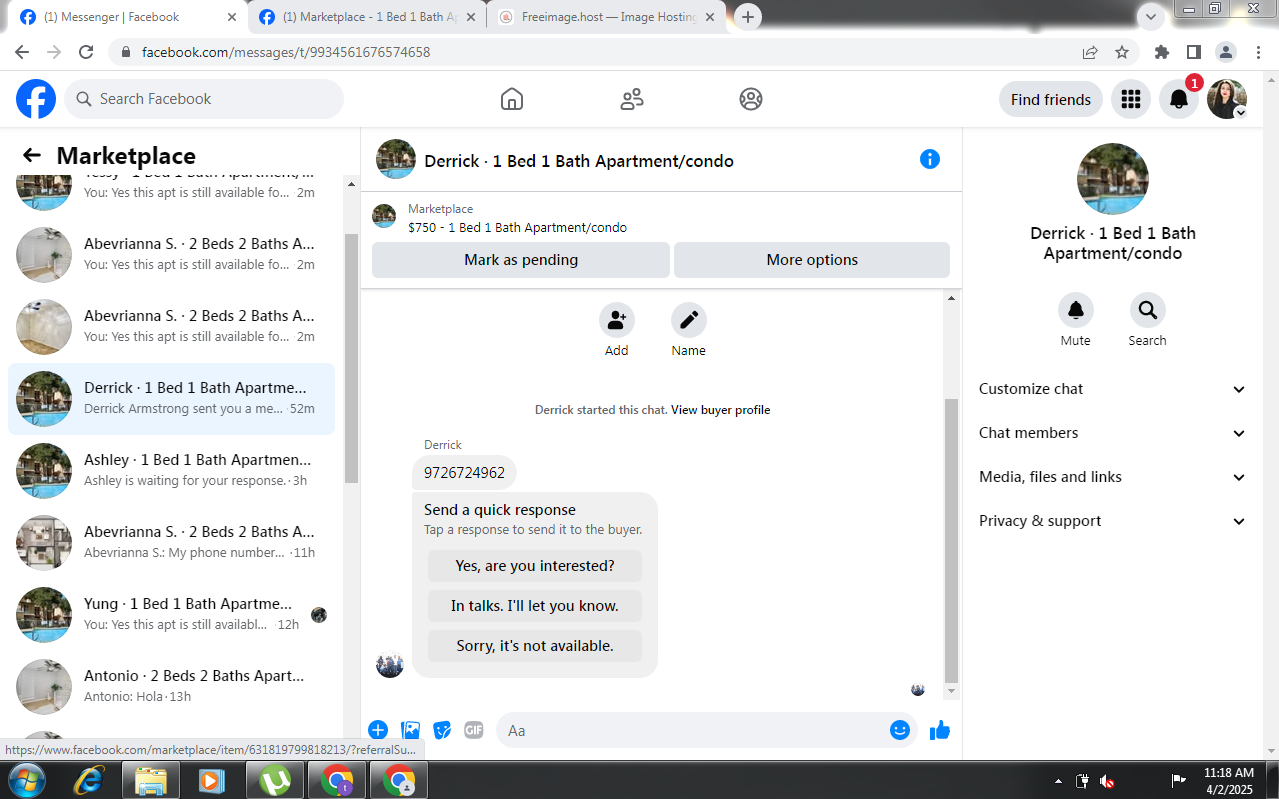
Task: Open Antonio 2 Beds 2 Baths conversation
Action: pos(172,687)
